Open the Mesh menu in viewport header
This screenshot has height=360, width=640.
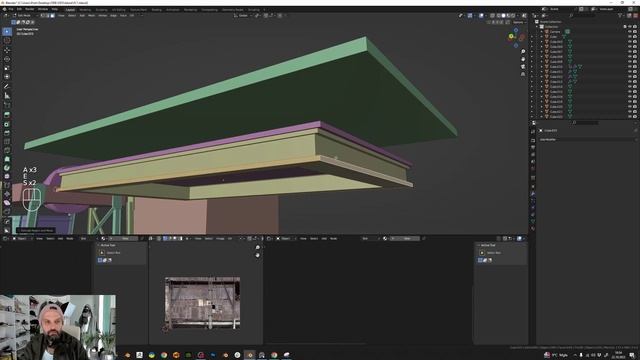click(91, 16)
